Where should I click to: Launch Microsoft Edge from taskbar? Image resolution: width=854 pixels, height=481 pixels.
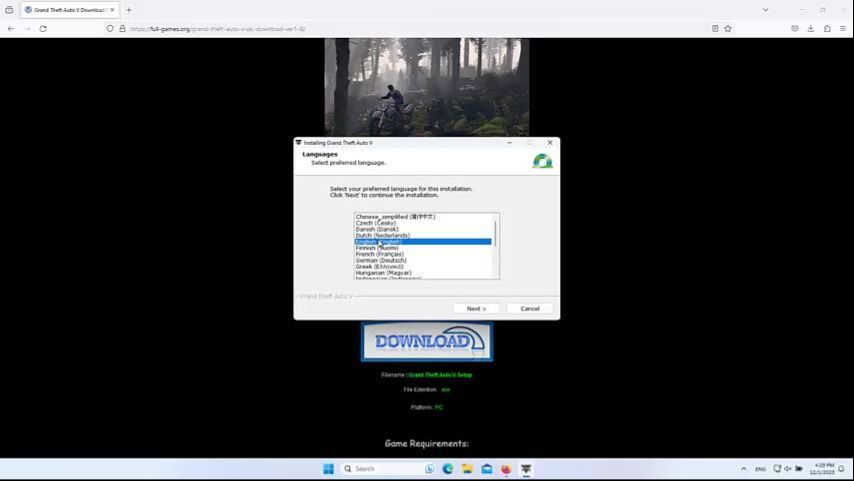click(x=448, y=469)
